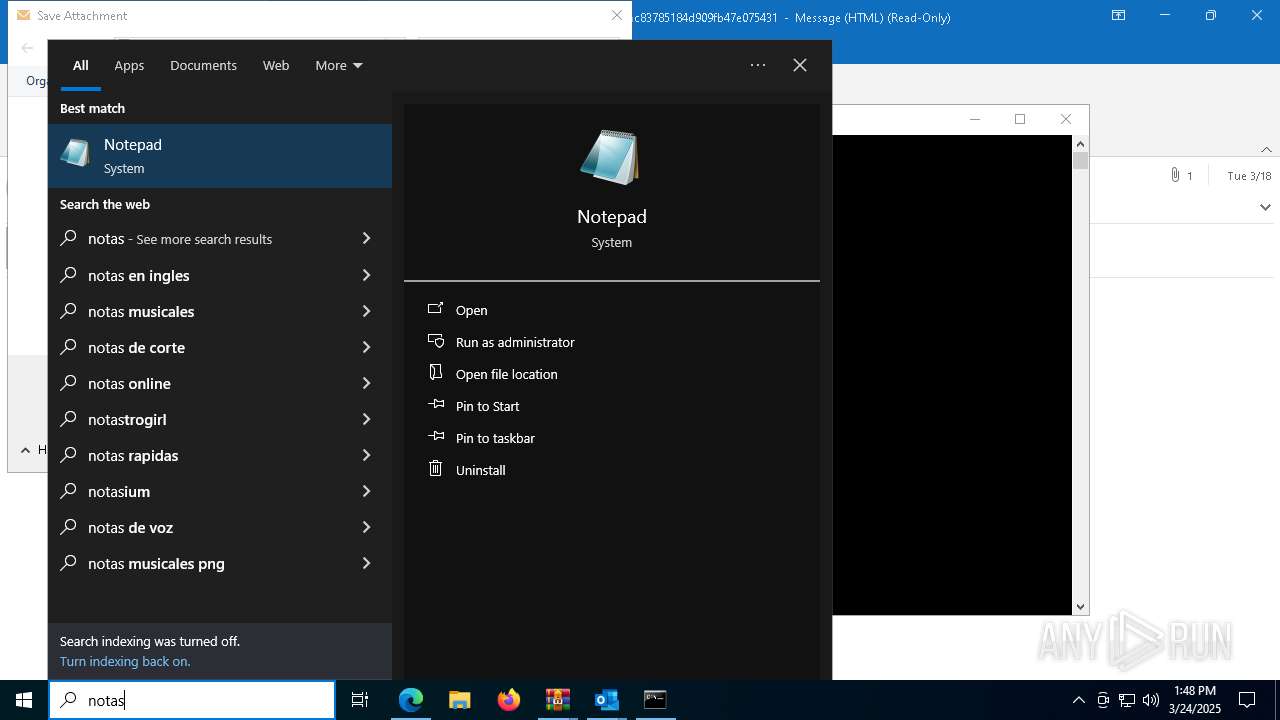The width and height of the screenshot is (1280, 720).
Task: Open WinRAR from the taskbar
Action: click(x=557, y=700)
